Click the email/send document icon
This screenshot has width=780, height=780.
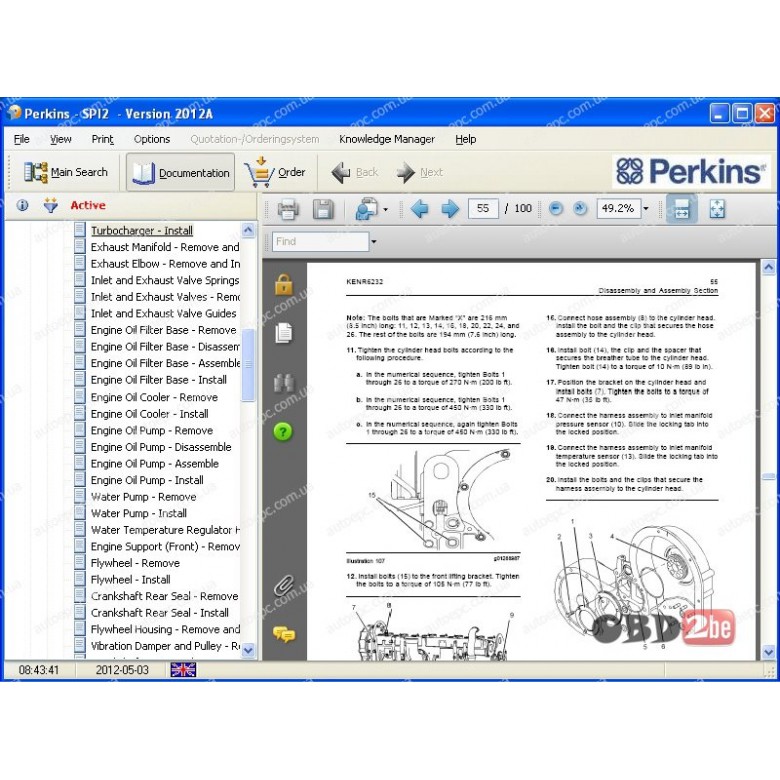[x=367, y=208]
